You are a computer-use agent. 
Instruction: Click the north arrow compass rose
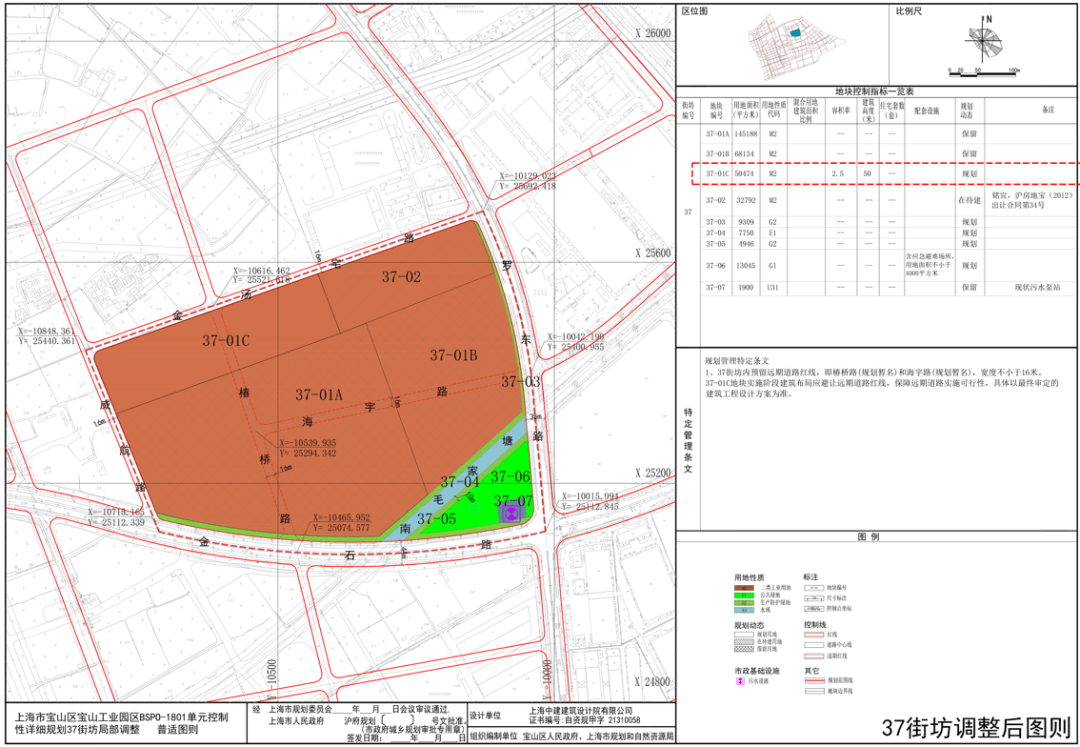pyautogui.click(x=985, y=40)
